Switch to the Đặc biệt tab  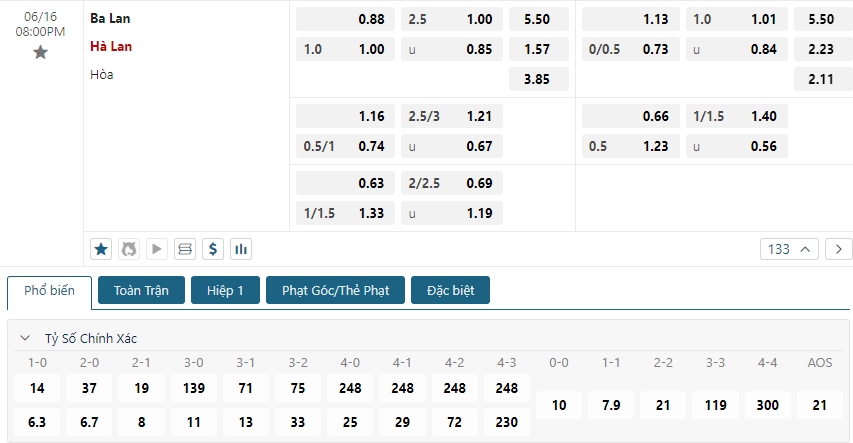[x=450, y=291]
